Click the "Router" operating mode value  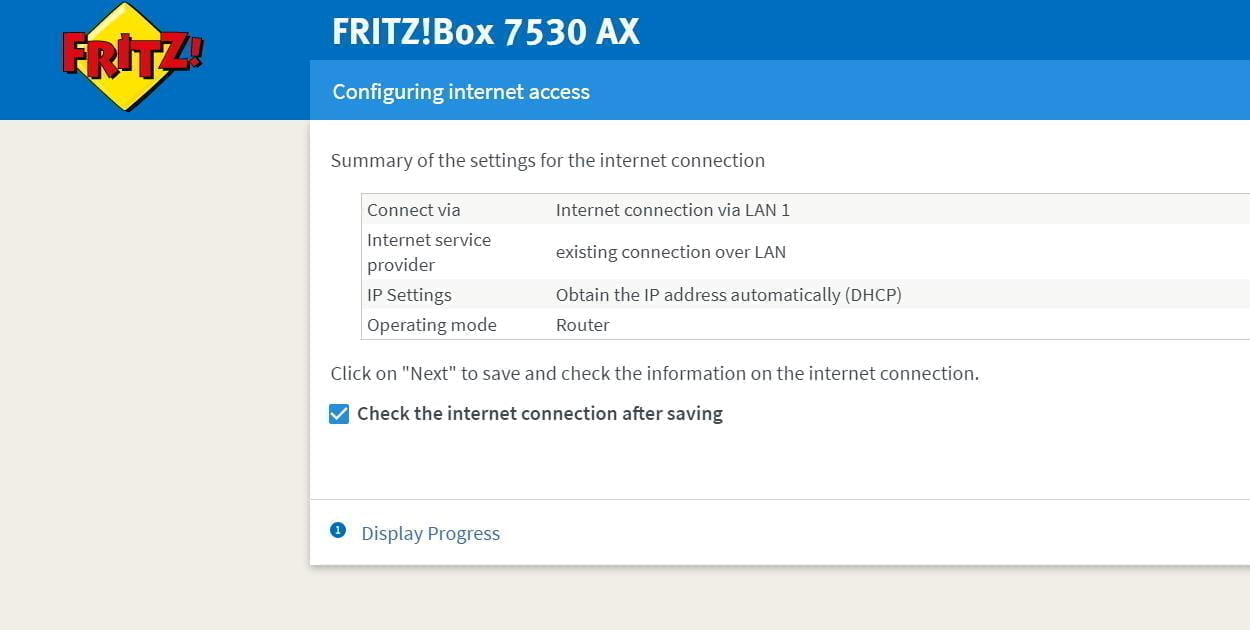click(x=582, y=325)
